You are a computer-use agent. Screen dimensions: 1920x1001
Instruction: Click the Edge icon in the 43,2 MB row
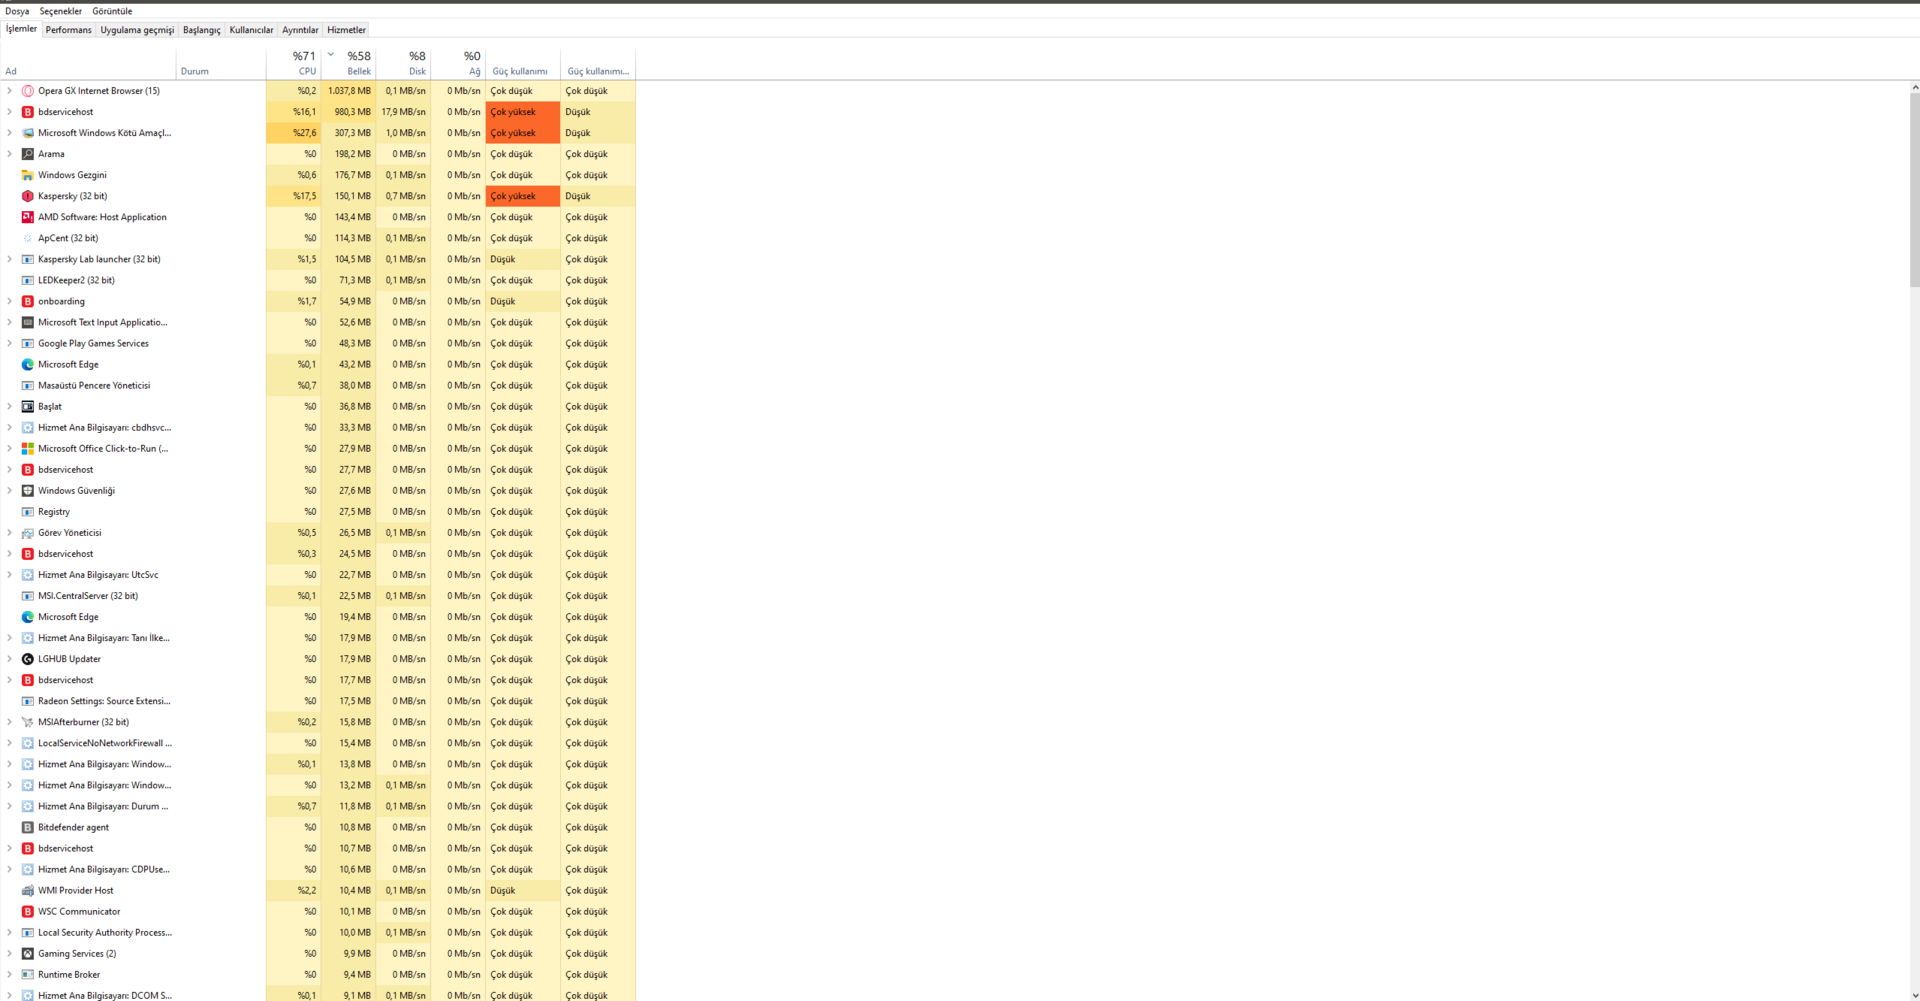(x=27, y=364)
